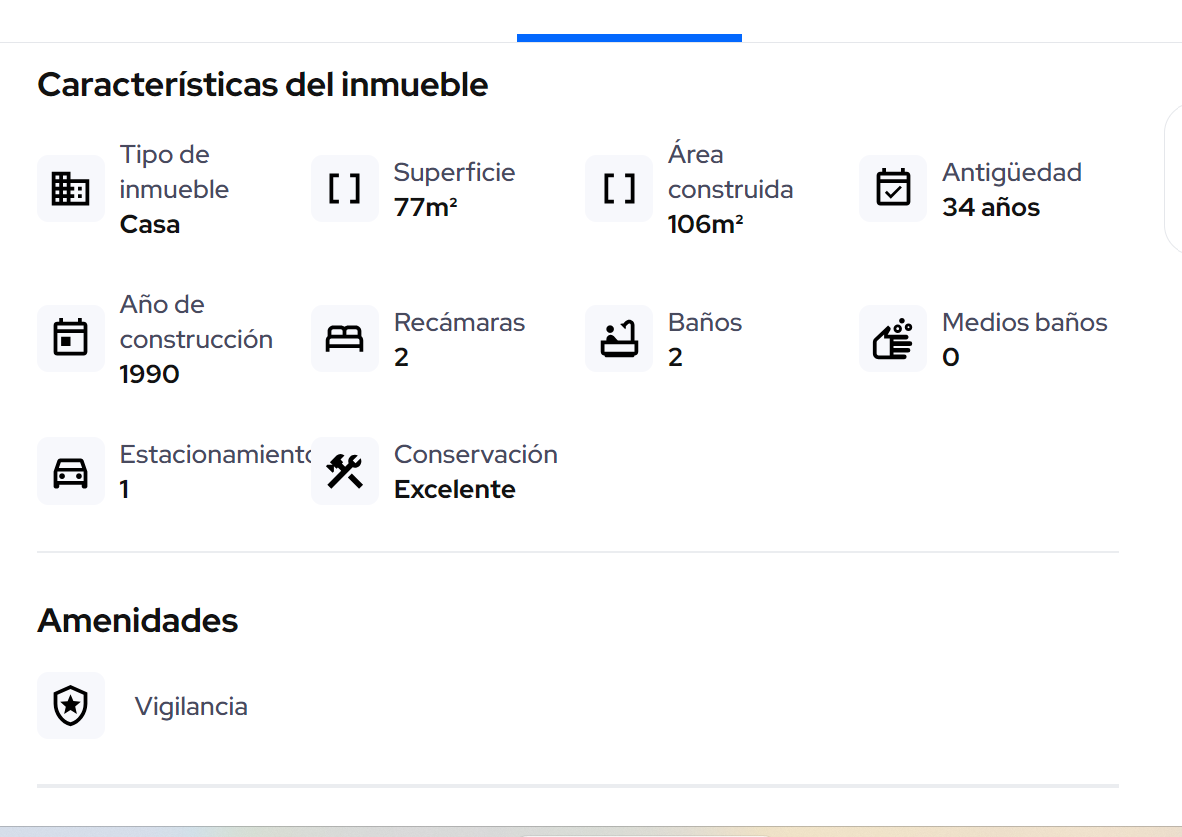
Task: Click the Casa property type label
Action: click(149, 225)
